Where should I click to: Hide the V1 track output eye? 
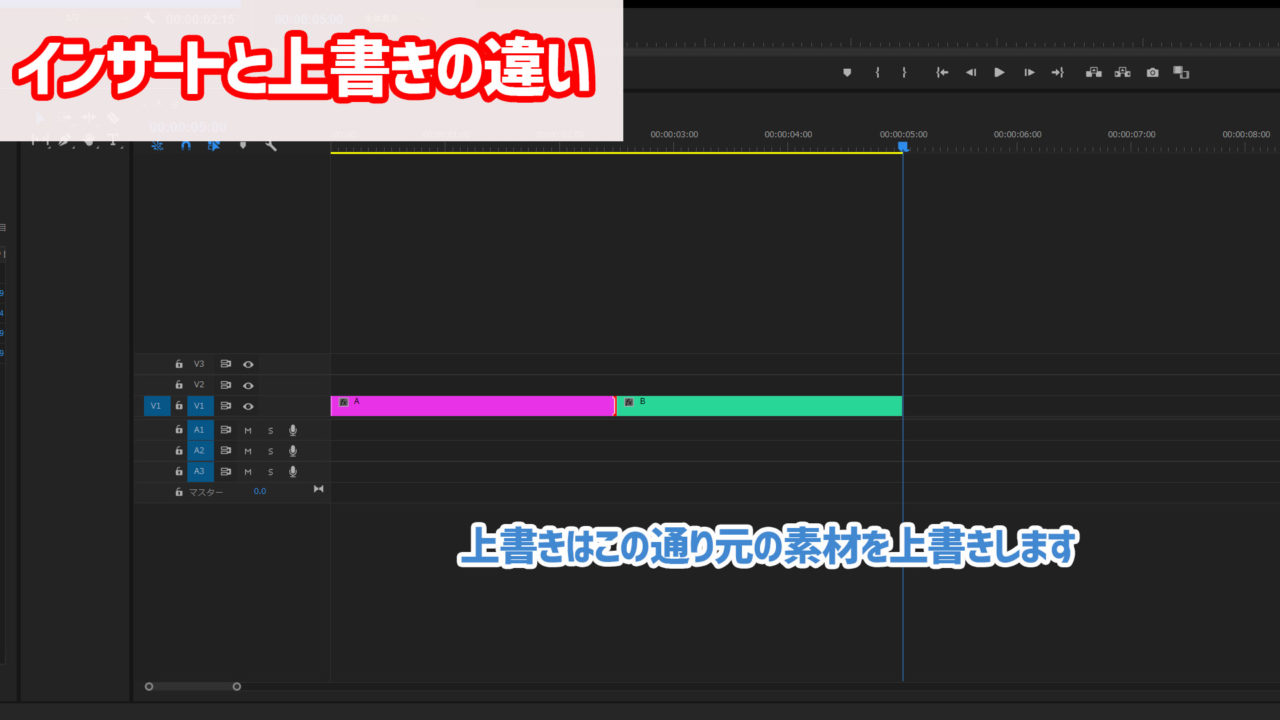(x=248, y=406)
